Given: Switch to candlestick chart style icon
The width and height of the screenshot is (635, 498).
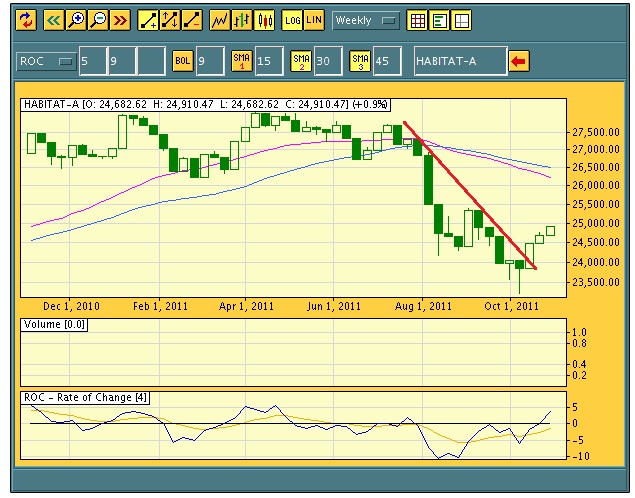Looking at the screenshot, I should [265, 20].
